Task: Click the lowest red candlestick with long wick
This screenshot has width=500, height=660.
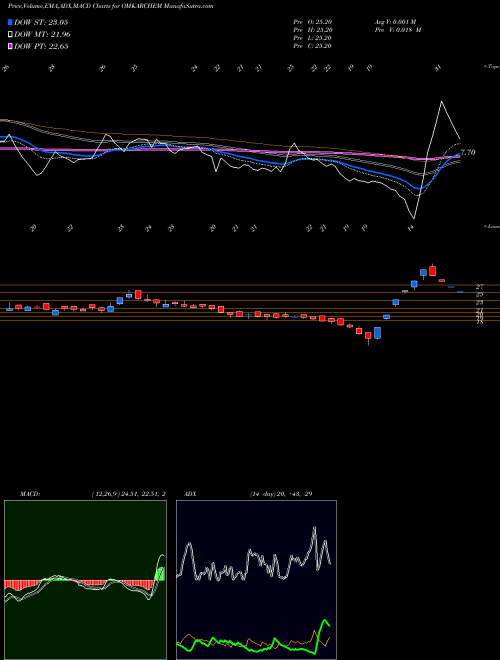Action: click(368, 337)
